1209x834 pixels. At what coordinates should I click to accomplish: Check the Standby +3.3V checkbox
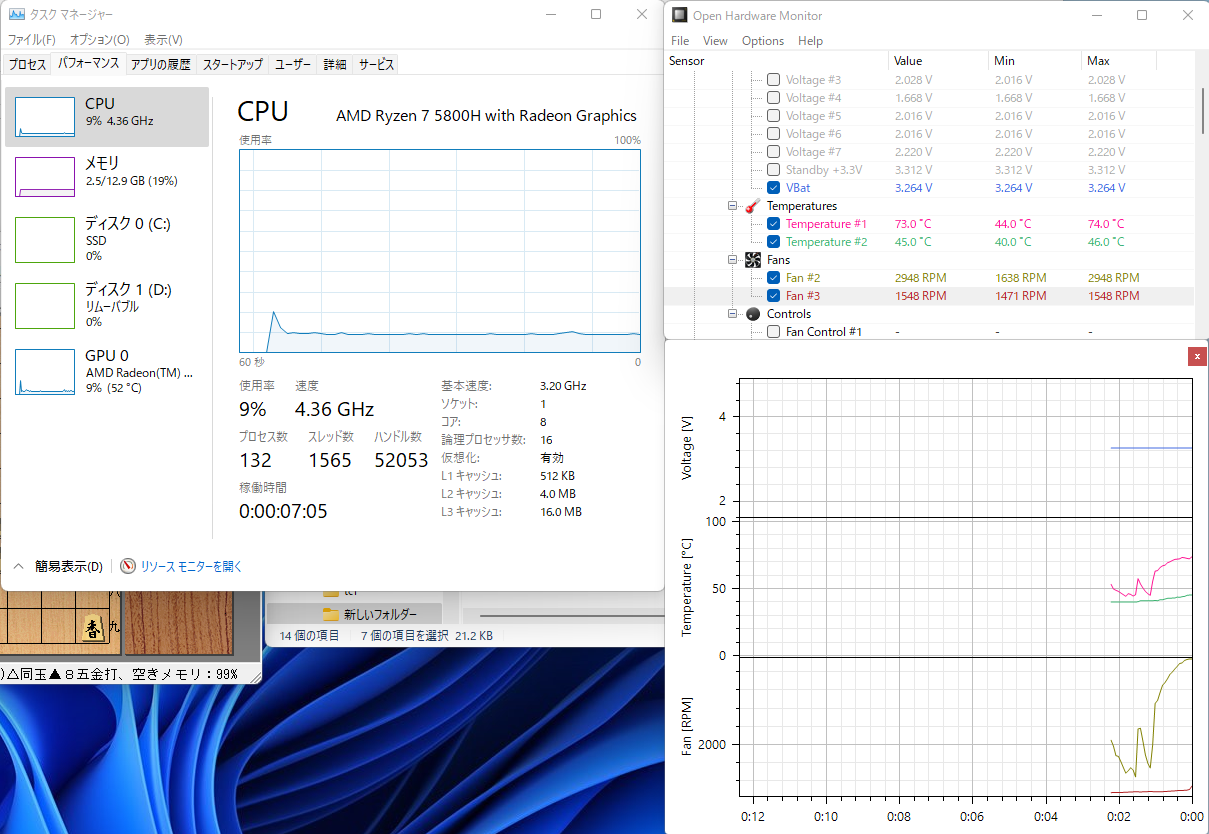point(773,170)
